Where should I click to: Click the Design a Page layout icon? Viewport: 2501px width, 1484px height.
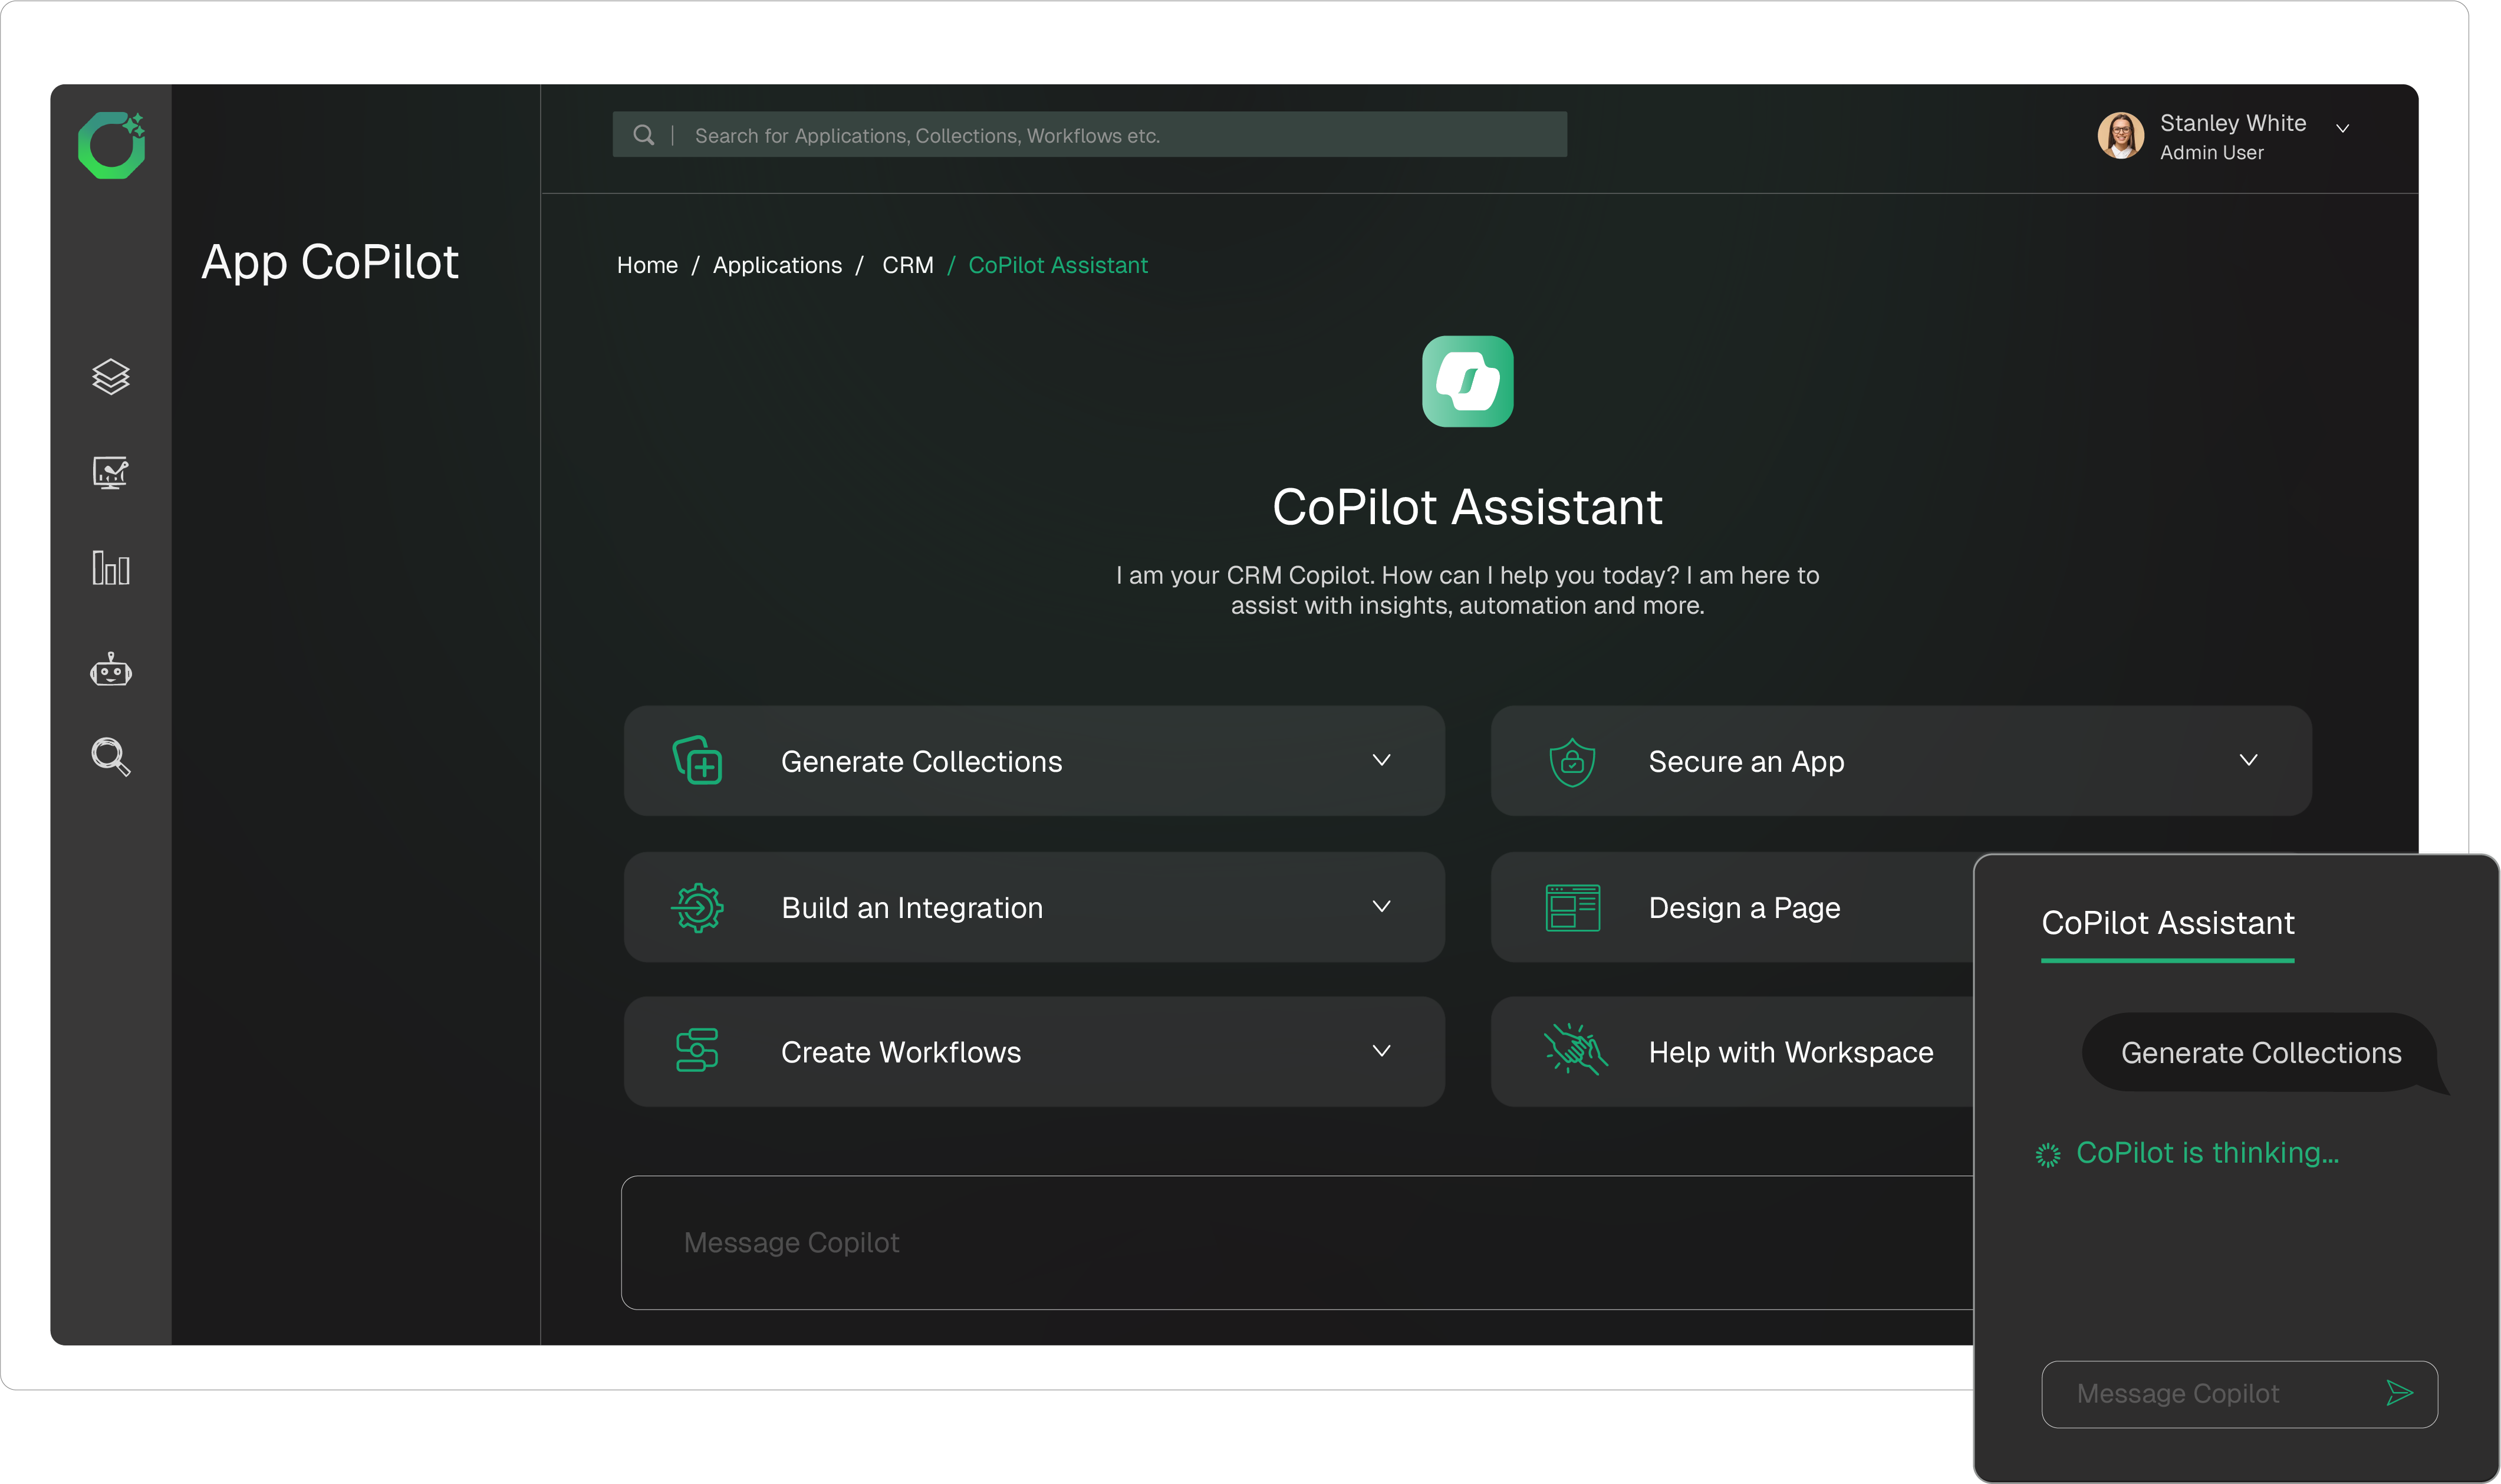tap(1572, 907)
